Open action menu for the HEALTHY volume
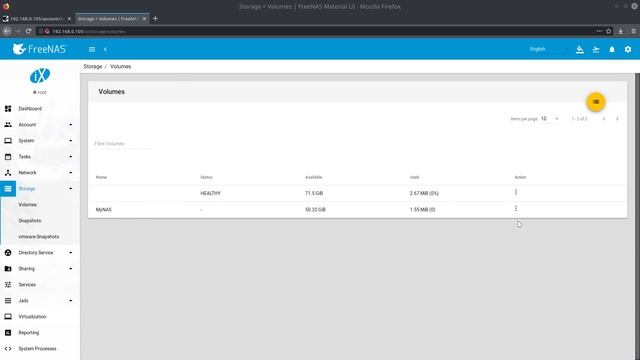This screenshot has width=640, height=360. click(516, 192)
